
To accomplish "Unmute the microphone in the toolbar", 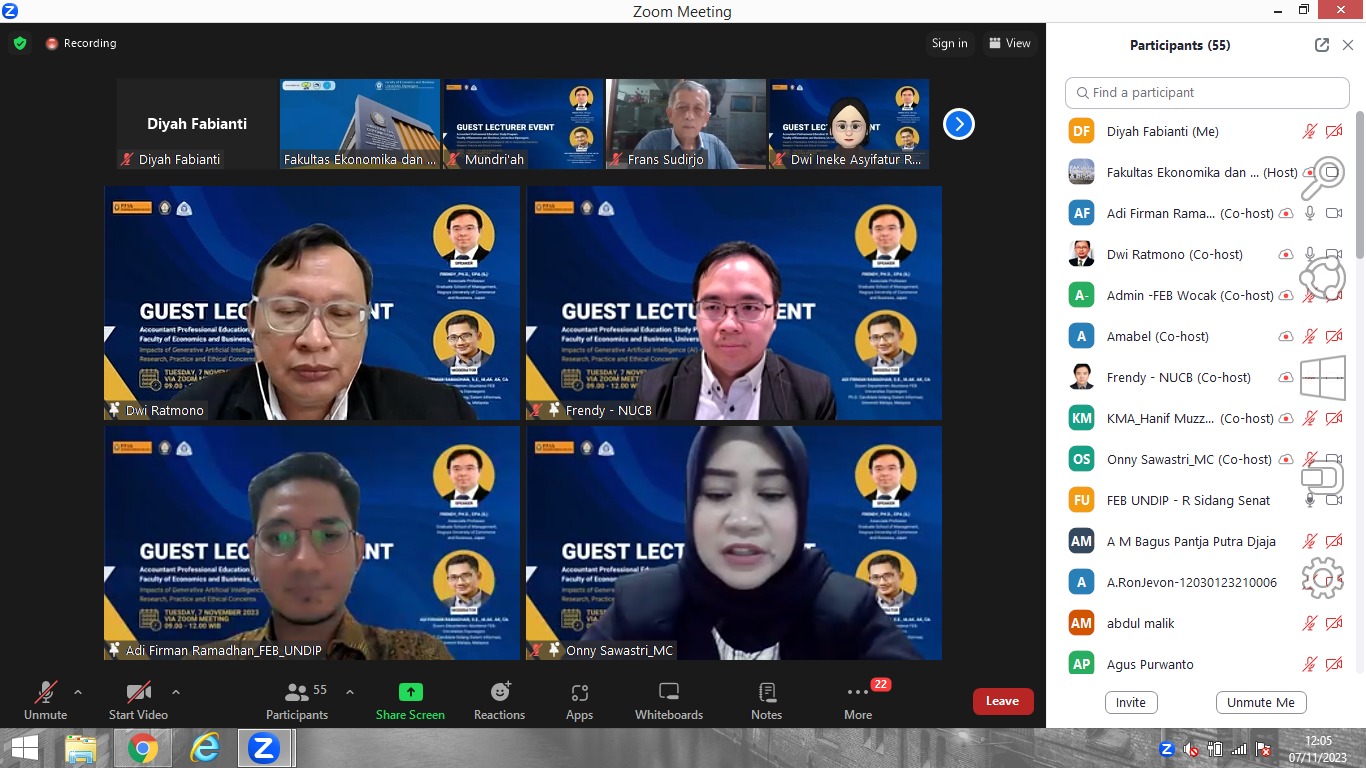I will 45,700.
